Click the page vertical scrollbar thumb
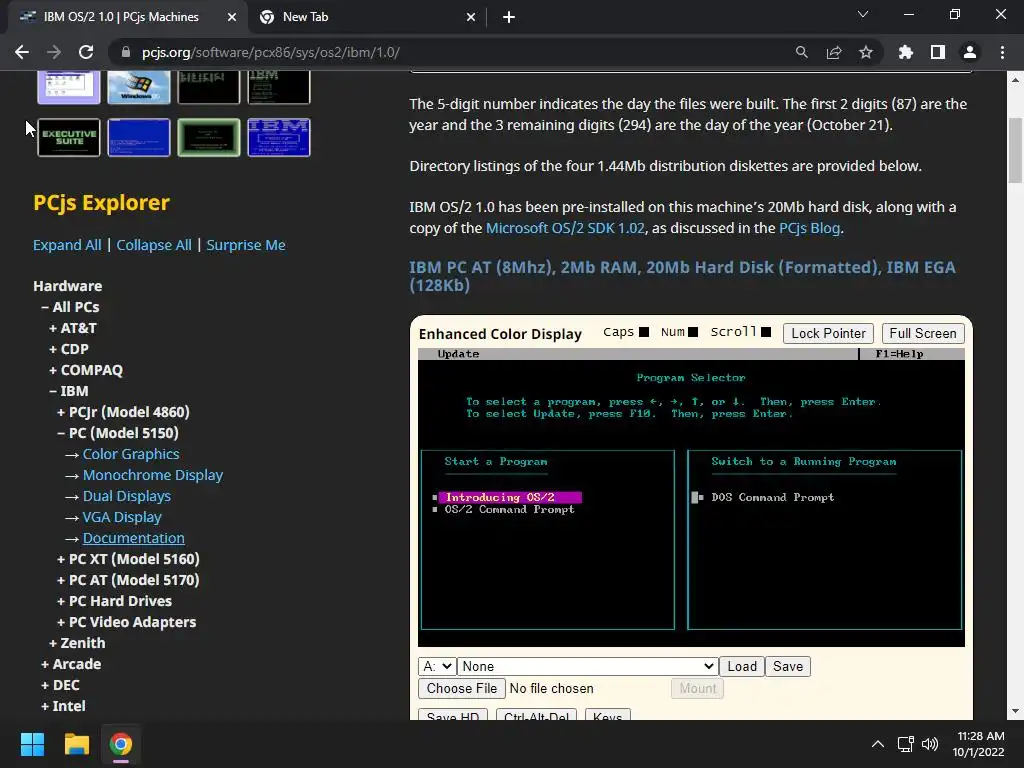 coord(1015,151)
